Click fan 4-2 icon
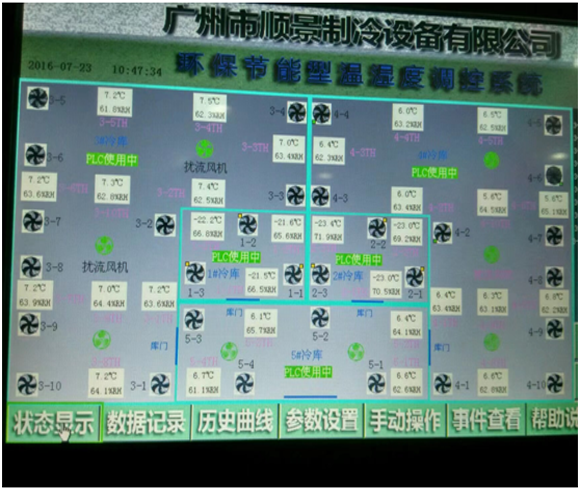This screenshot has width=580, height=490. [442, 233]
